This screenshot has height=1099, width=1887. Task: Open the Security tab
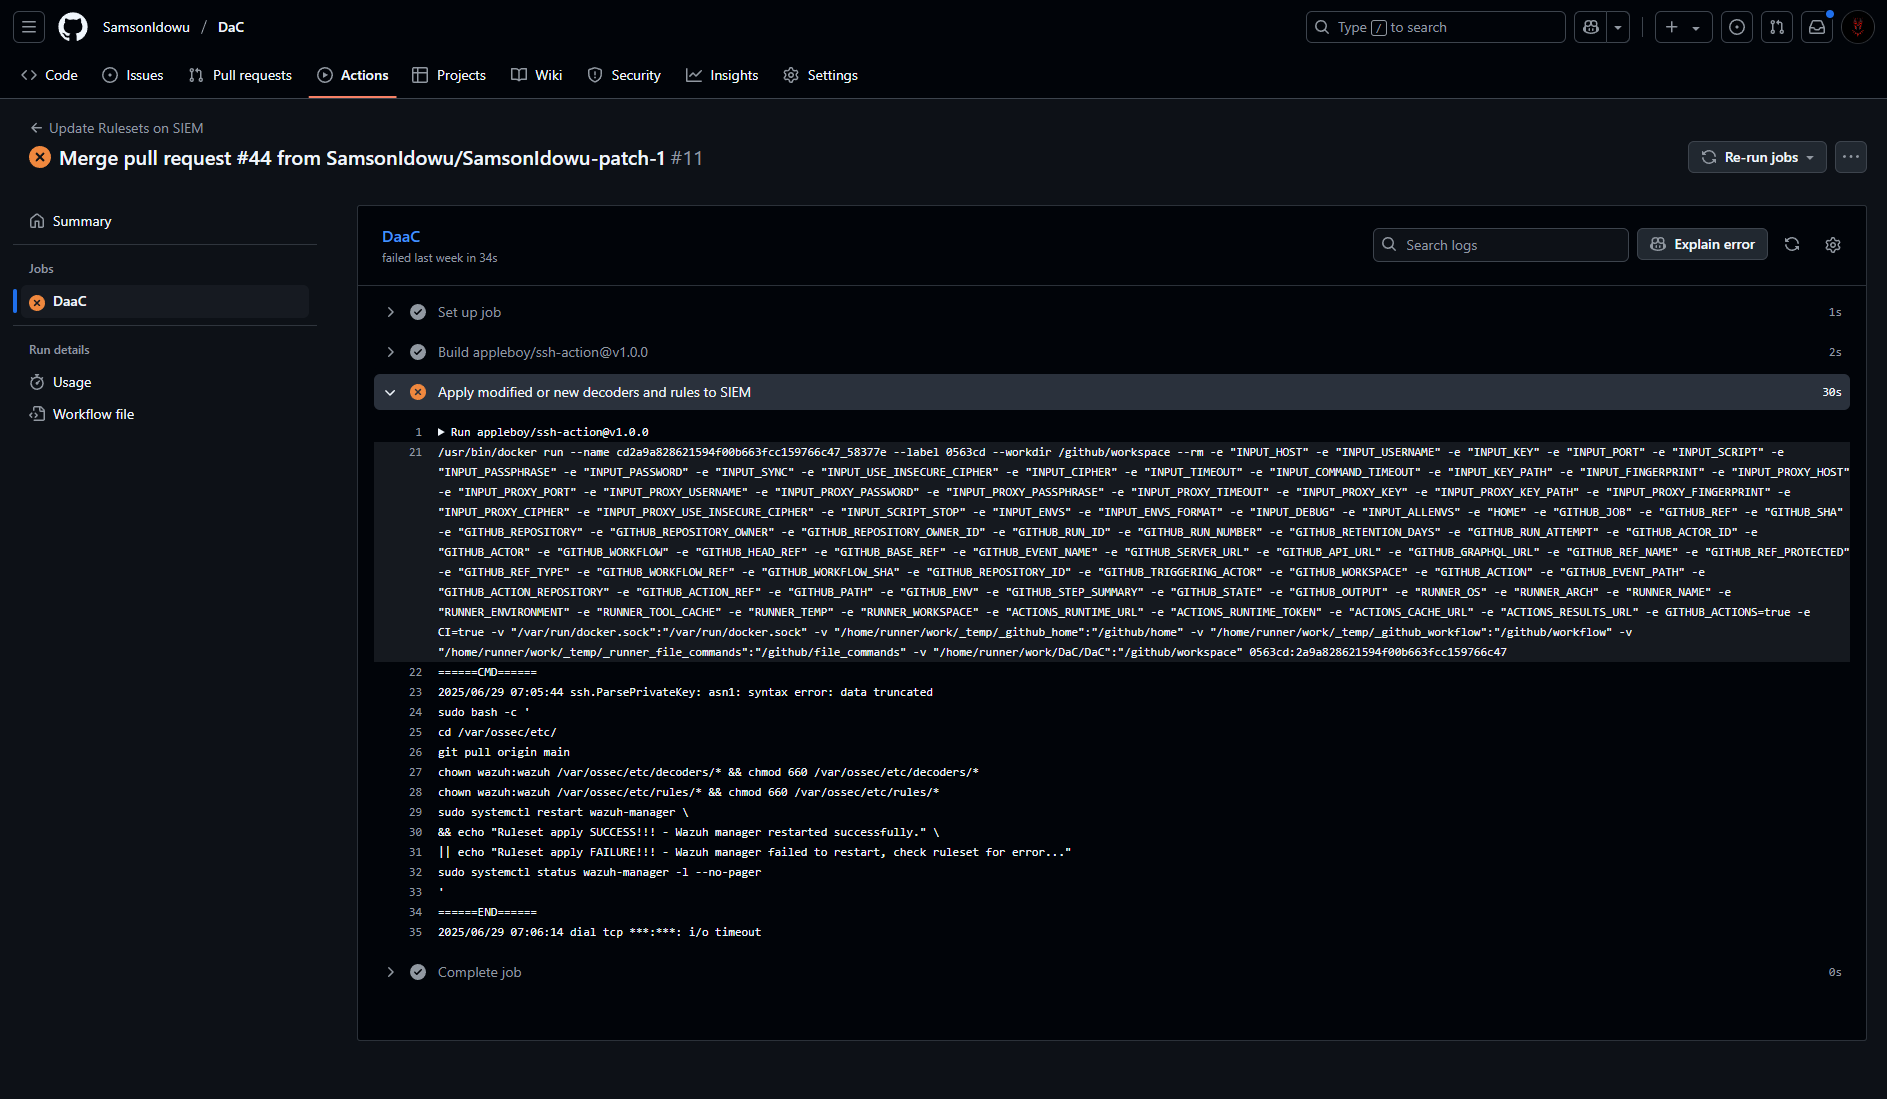coord(624,75)
